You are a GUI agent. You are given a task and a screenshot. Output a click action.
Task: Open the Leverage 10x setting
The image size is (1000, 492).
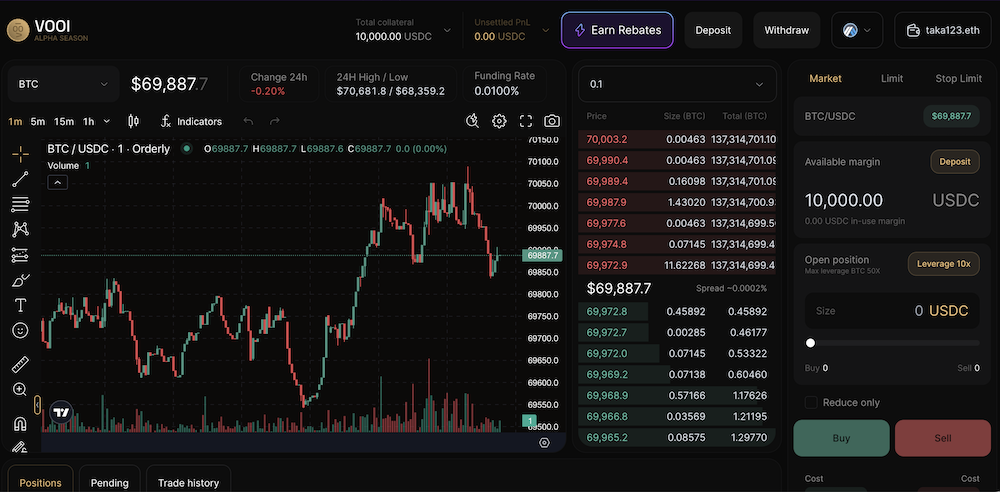pos(943,264)
